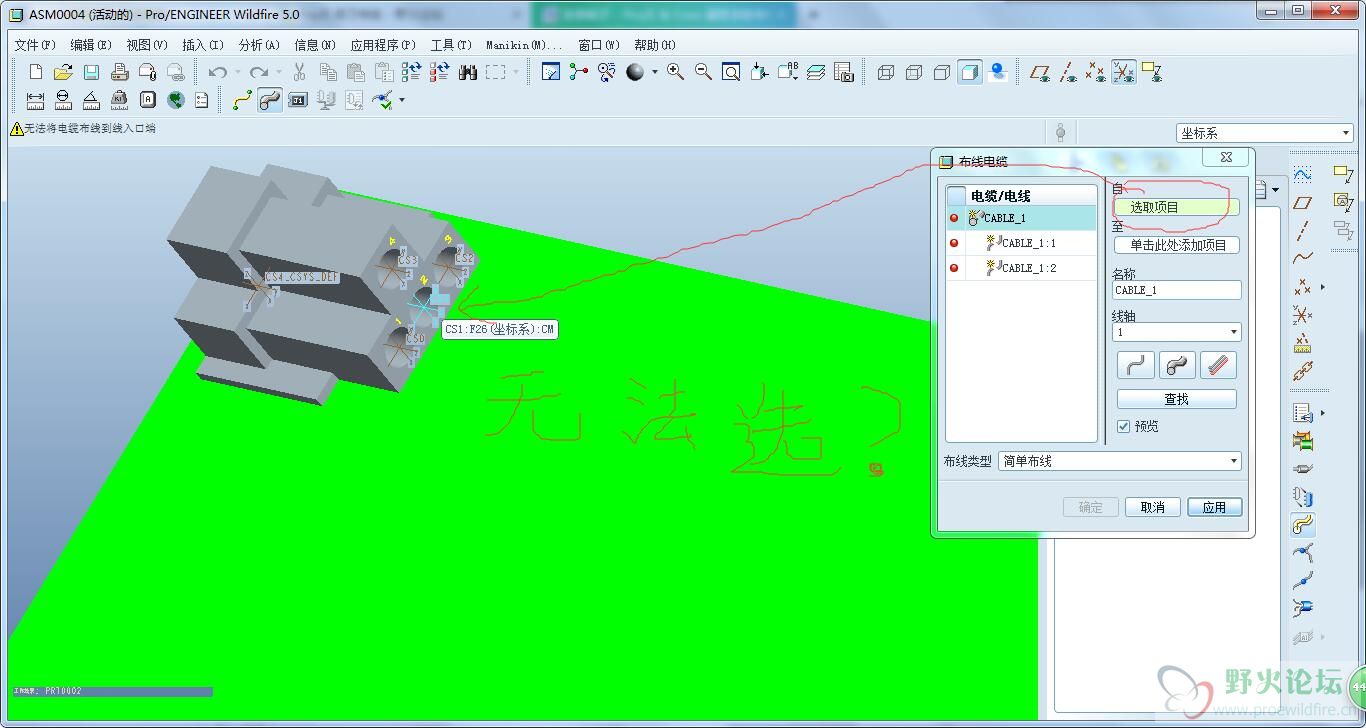Undo the last action
Image resolution: width=1366 pixels, height=728 pixels.
pyautogui.click(x=217, y=72)
